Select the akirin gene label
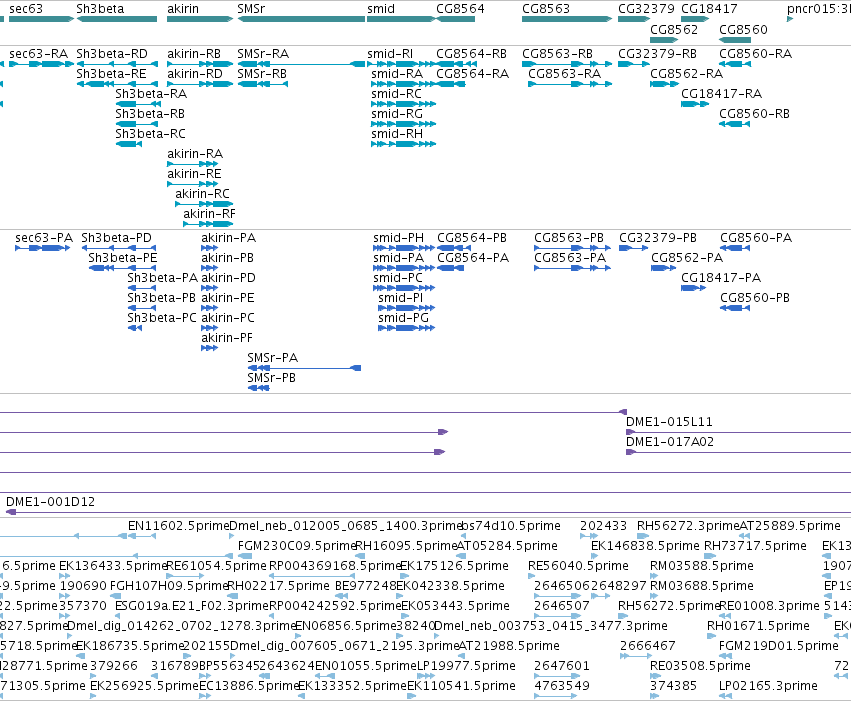 coord(183,9)
